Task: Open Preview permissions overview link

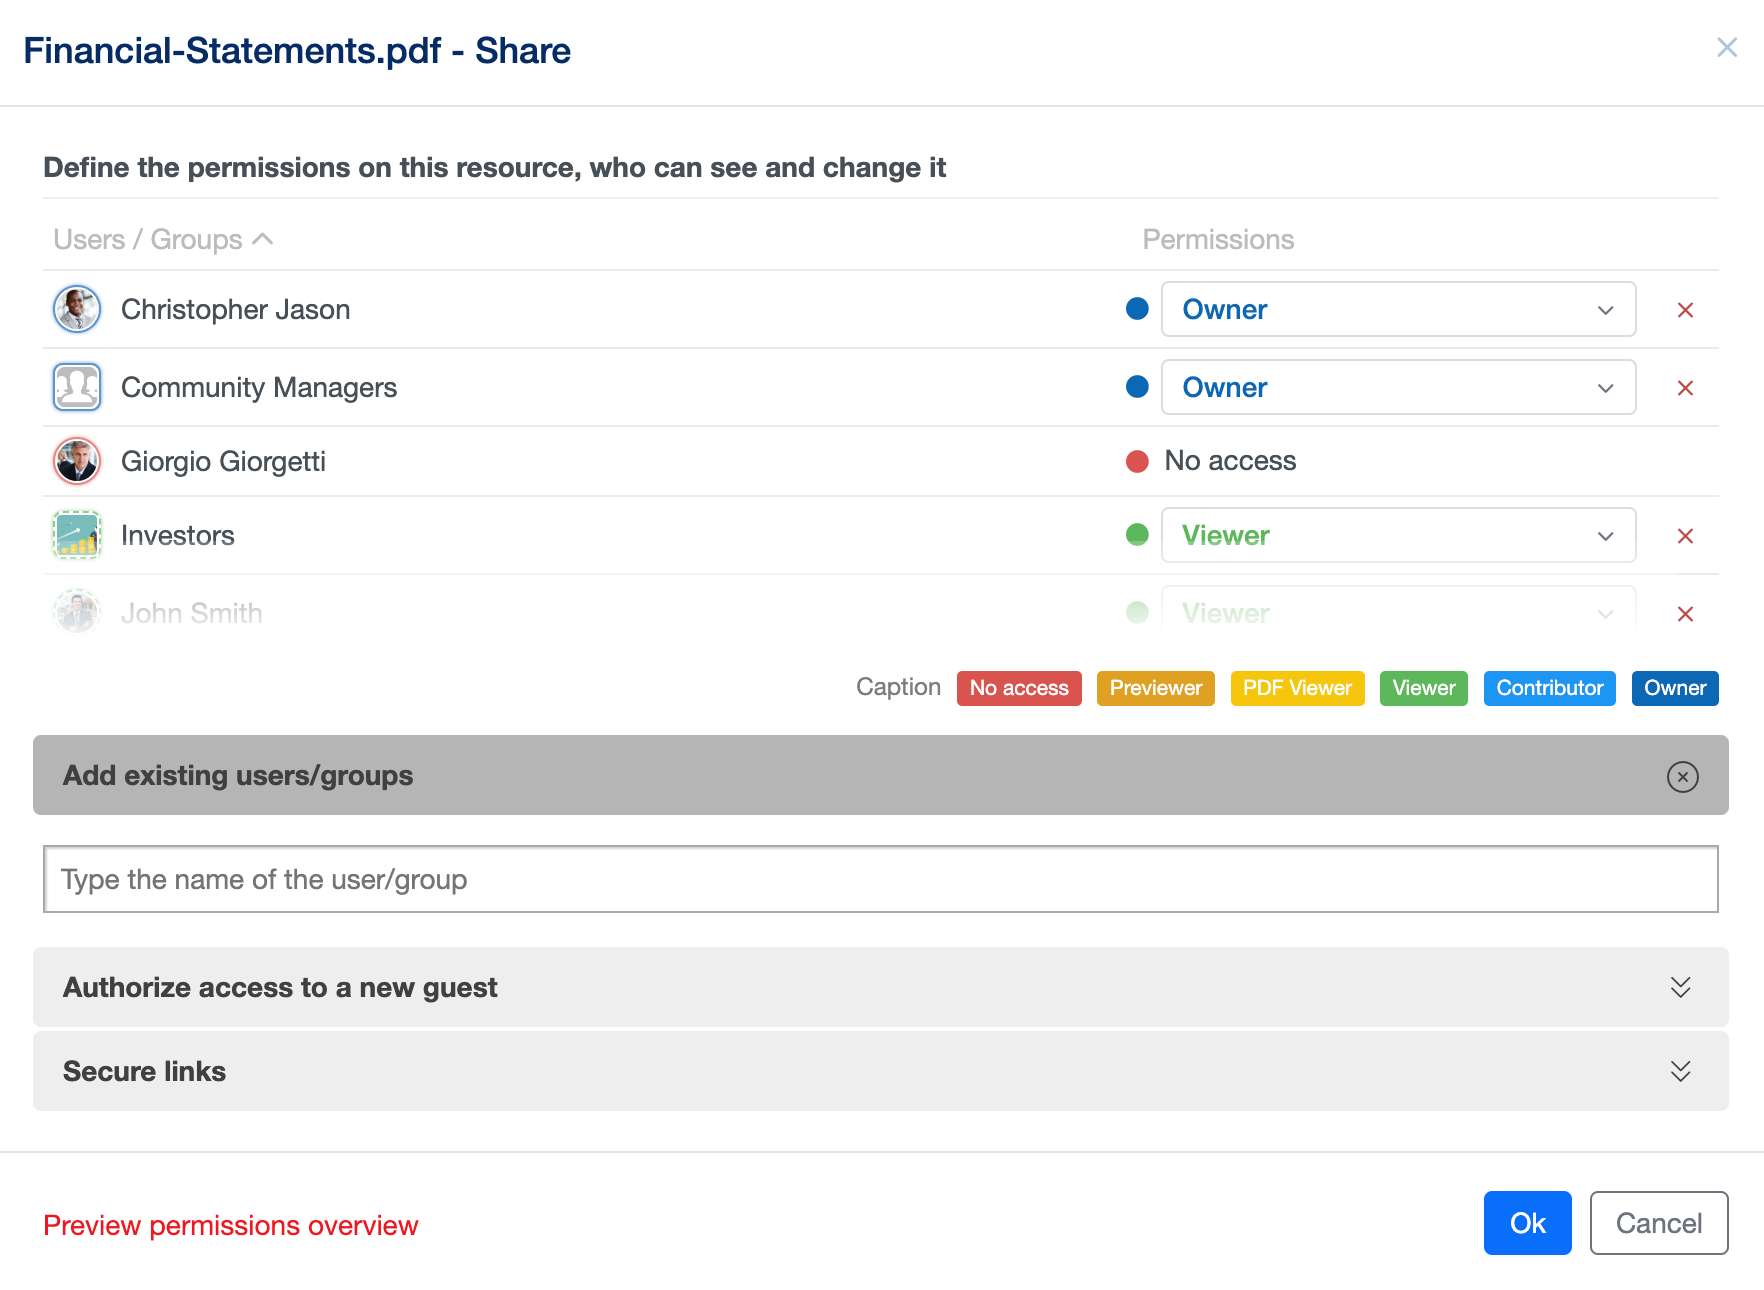Action: (x=230, y=1225)
